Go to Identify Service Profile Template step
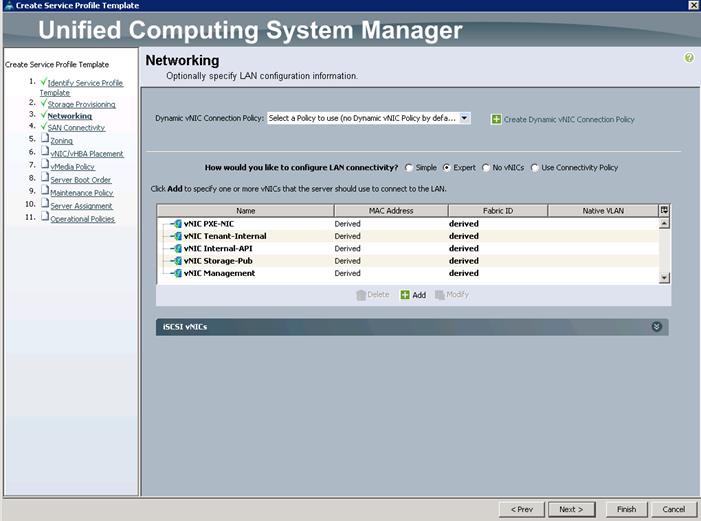The image size is (701, 521). 81,88
